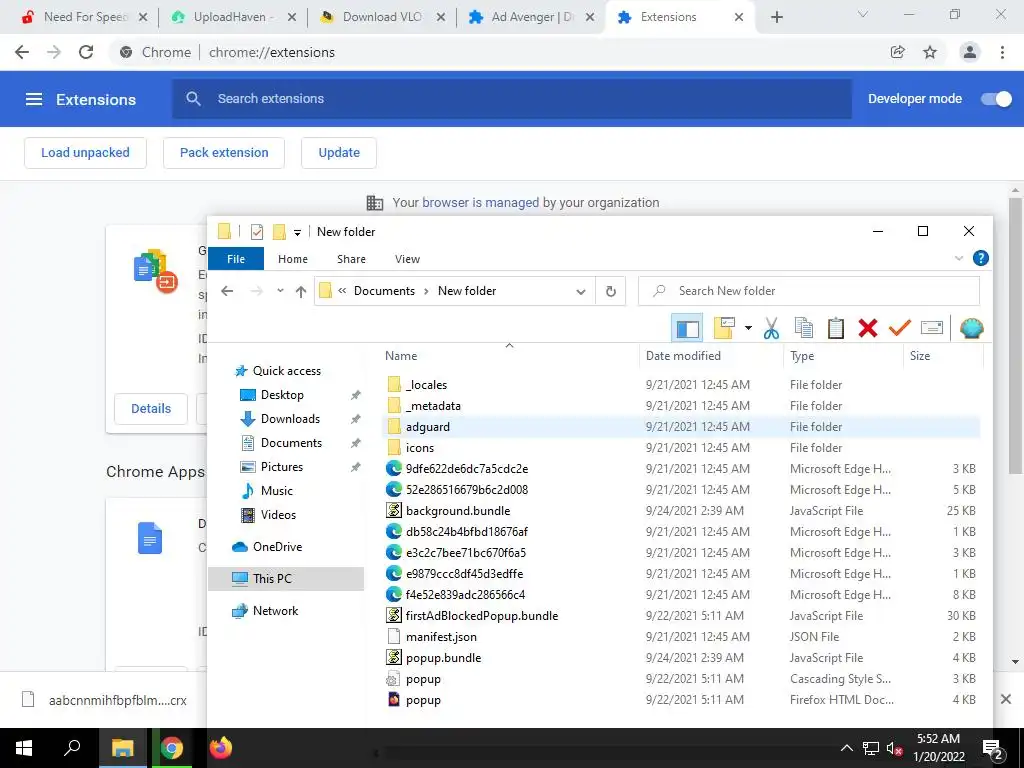The height and width of the screenshot is (768, 1024).
Task: Open Quick access customize toolbar dropdown
Action: [x=297, y=232]
